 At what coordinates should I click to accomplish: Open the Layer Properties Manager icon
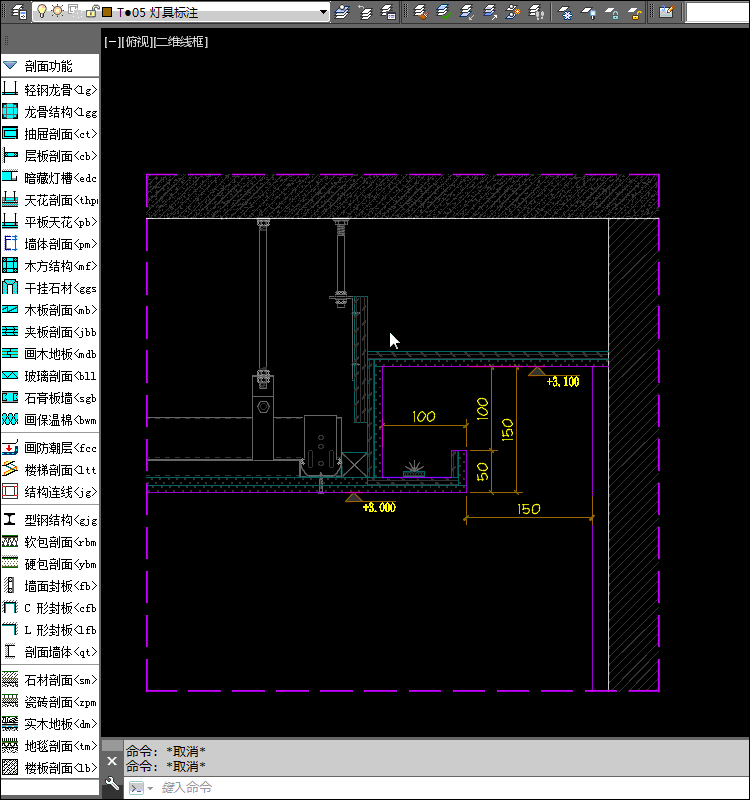(x=19, y=11)
